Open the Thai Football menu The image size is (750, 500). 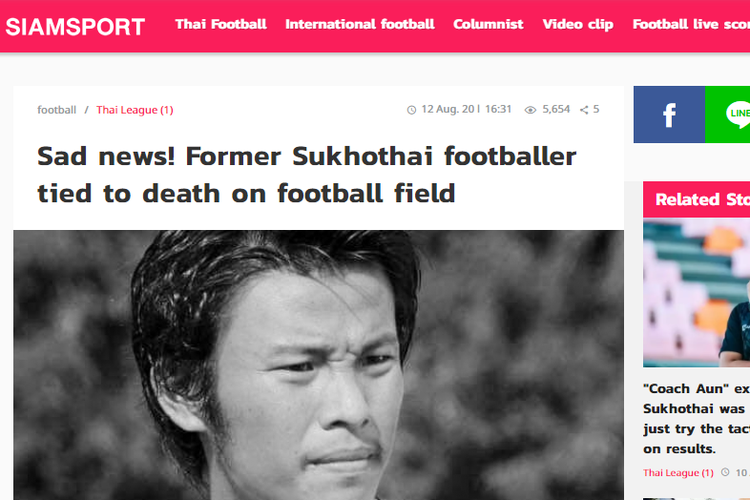point(221,24)
